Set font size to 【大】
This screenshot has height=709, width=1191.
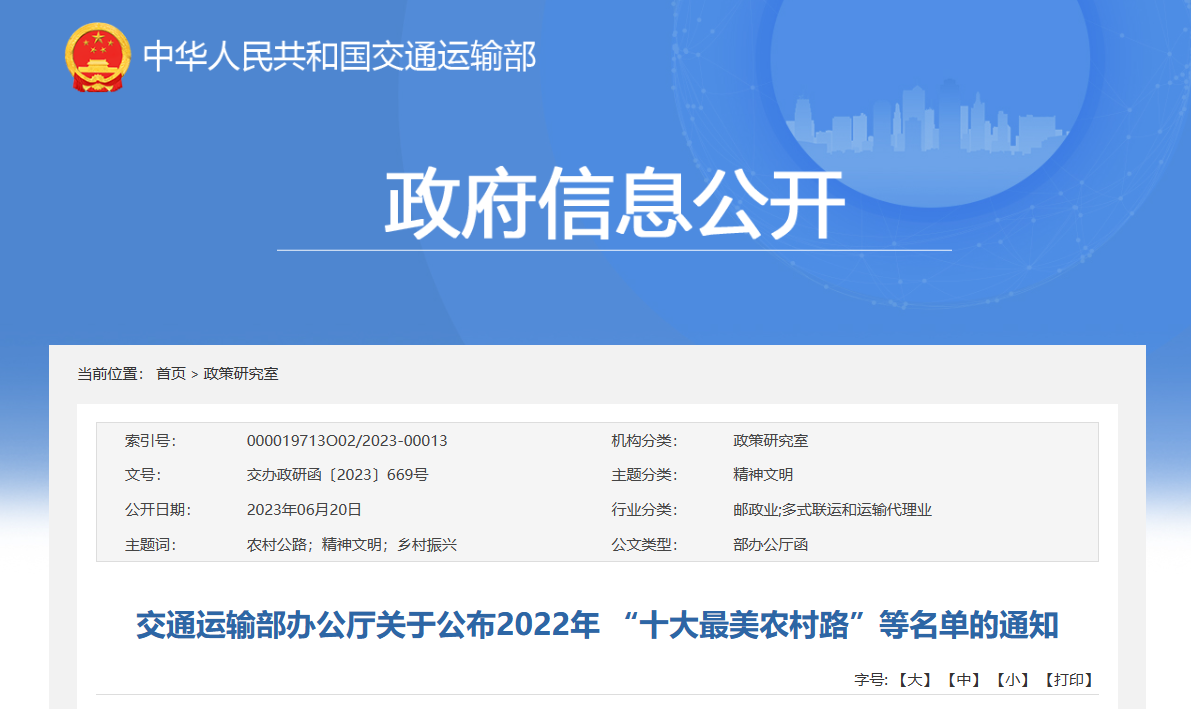pos(914,680)
